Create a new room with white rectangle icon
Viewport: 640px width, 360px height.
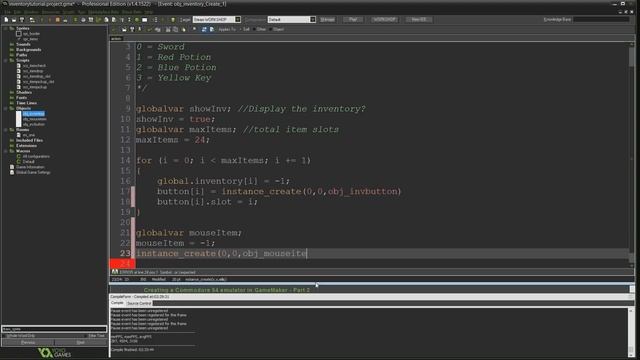click(144, 20)
